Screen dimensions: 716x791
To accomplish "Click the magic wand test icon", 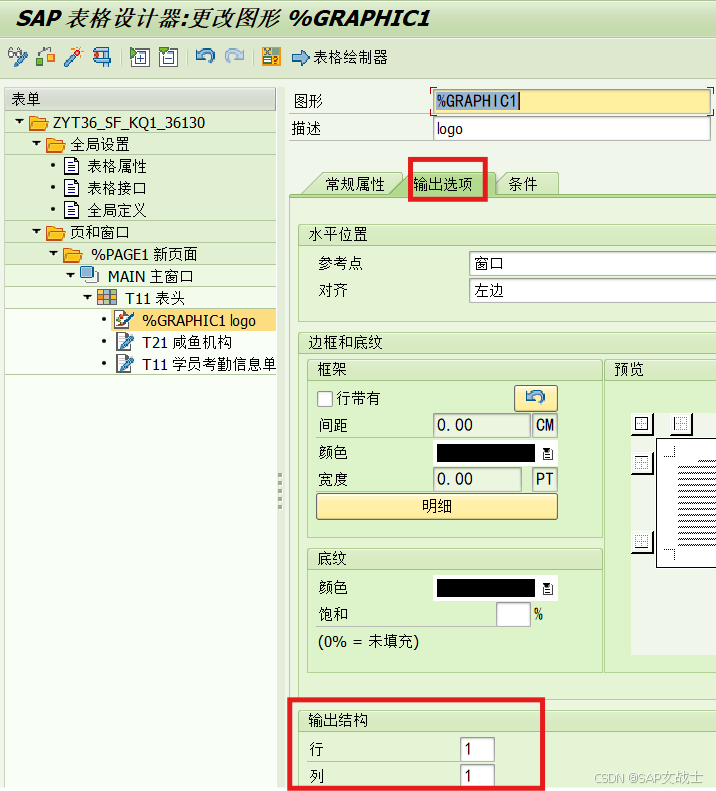I will pyautogui.click(x=73, y=57).
